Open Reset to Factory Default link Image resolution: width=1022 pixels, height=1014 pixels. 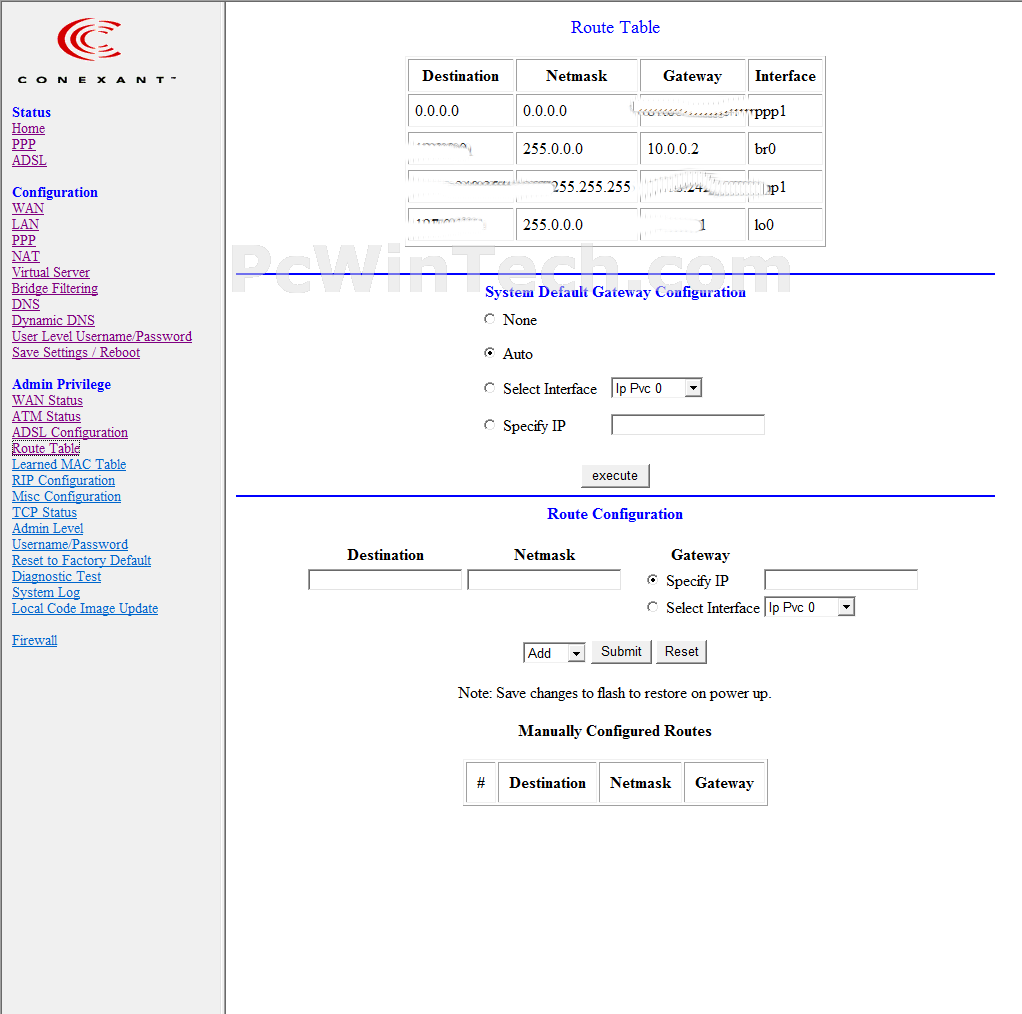[81, 560]
